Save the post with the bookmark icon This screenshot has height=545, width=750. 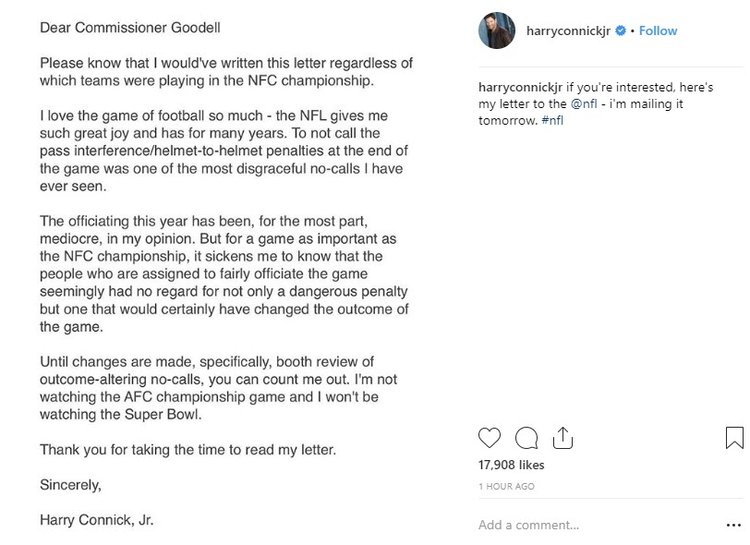[734, 437]
